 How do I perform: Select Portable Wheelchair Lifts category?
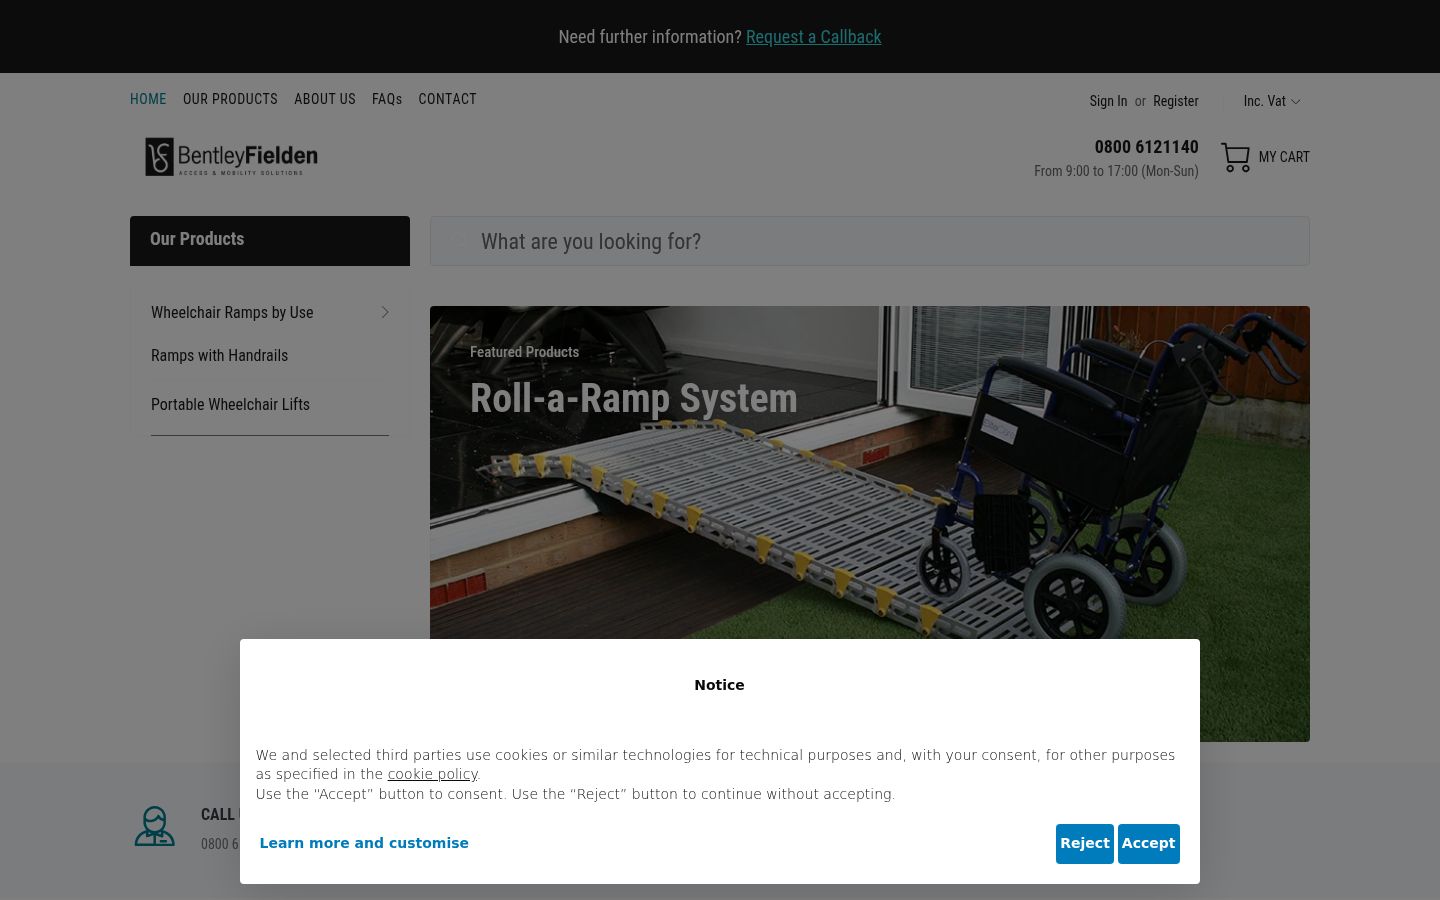click(x=230, y=404)
